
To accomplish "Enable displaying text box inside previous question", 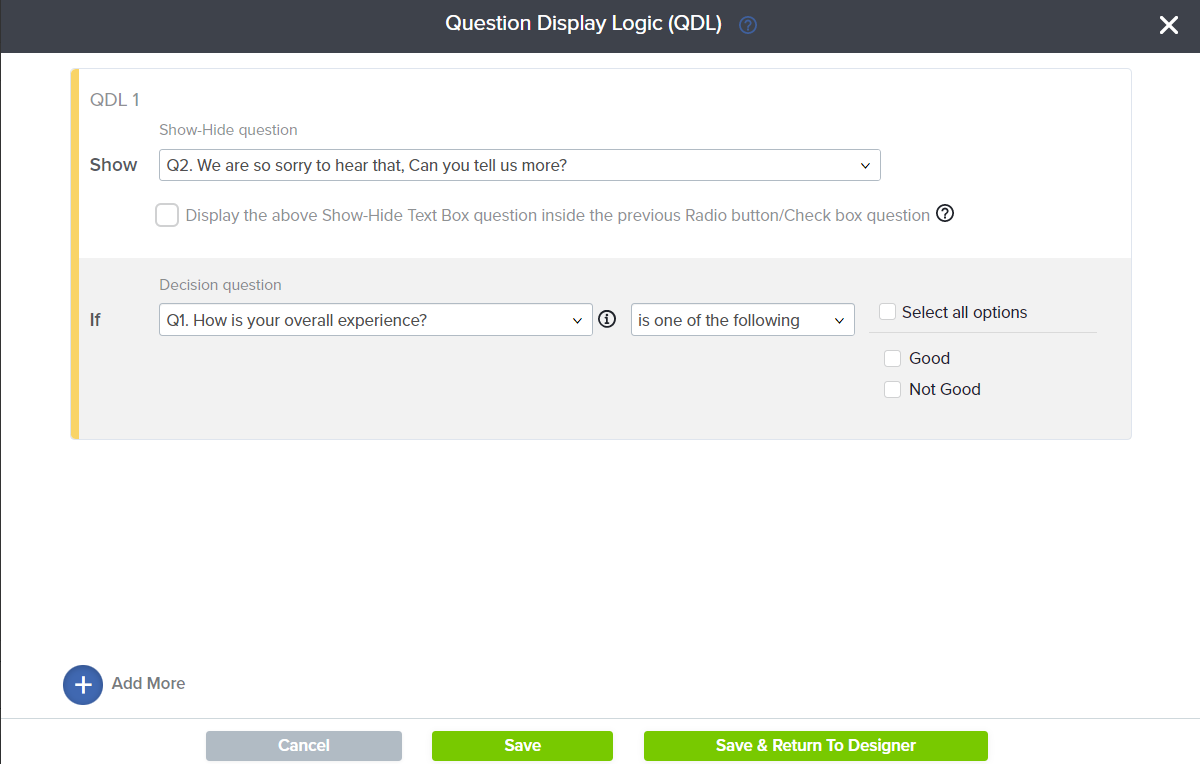I will [x=167, y=215].
